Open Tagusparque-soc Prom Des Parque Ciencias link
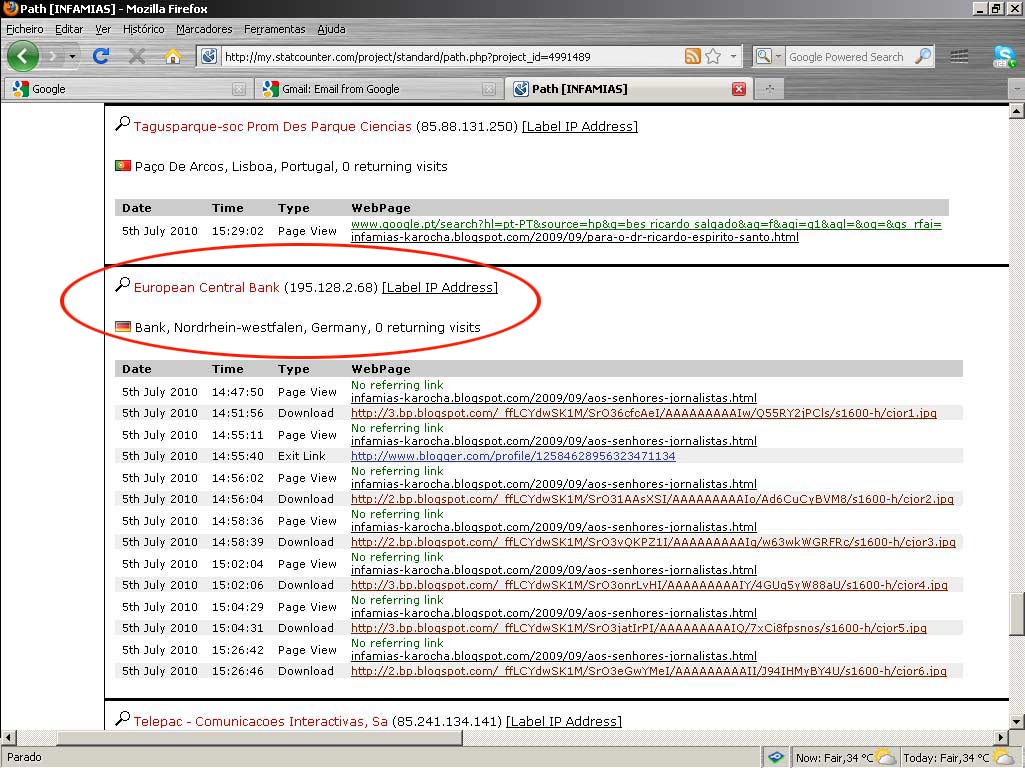The height and width of the screenshot is (768, 1025). [x=273, y=127]
